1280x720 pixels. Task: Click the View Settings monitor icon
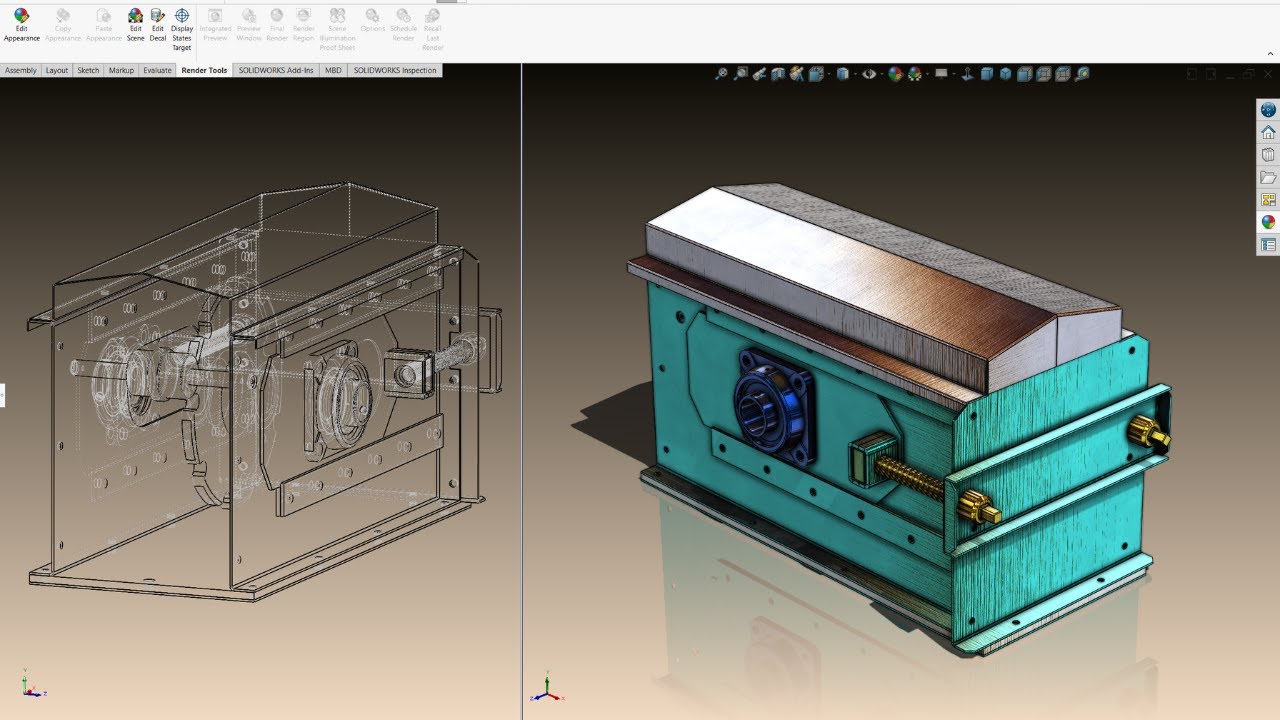941,74
